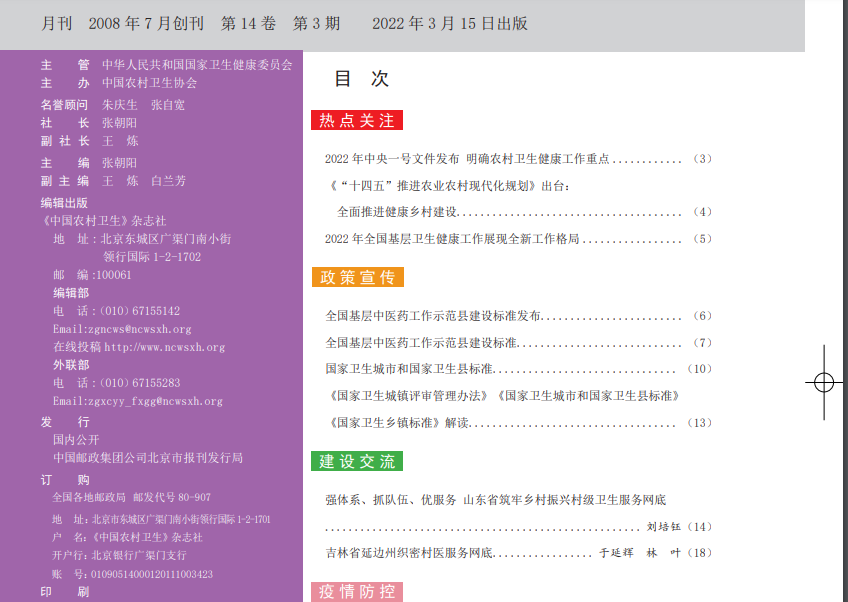This screenshot has height=602, width=848.
Task: Click the 印刷 heading
Action: (65, 592)
